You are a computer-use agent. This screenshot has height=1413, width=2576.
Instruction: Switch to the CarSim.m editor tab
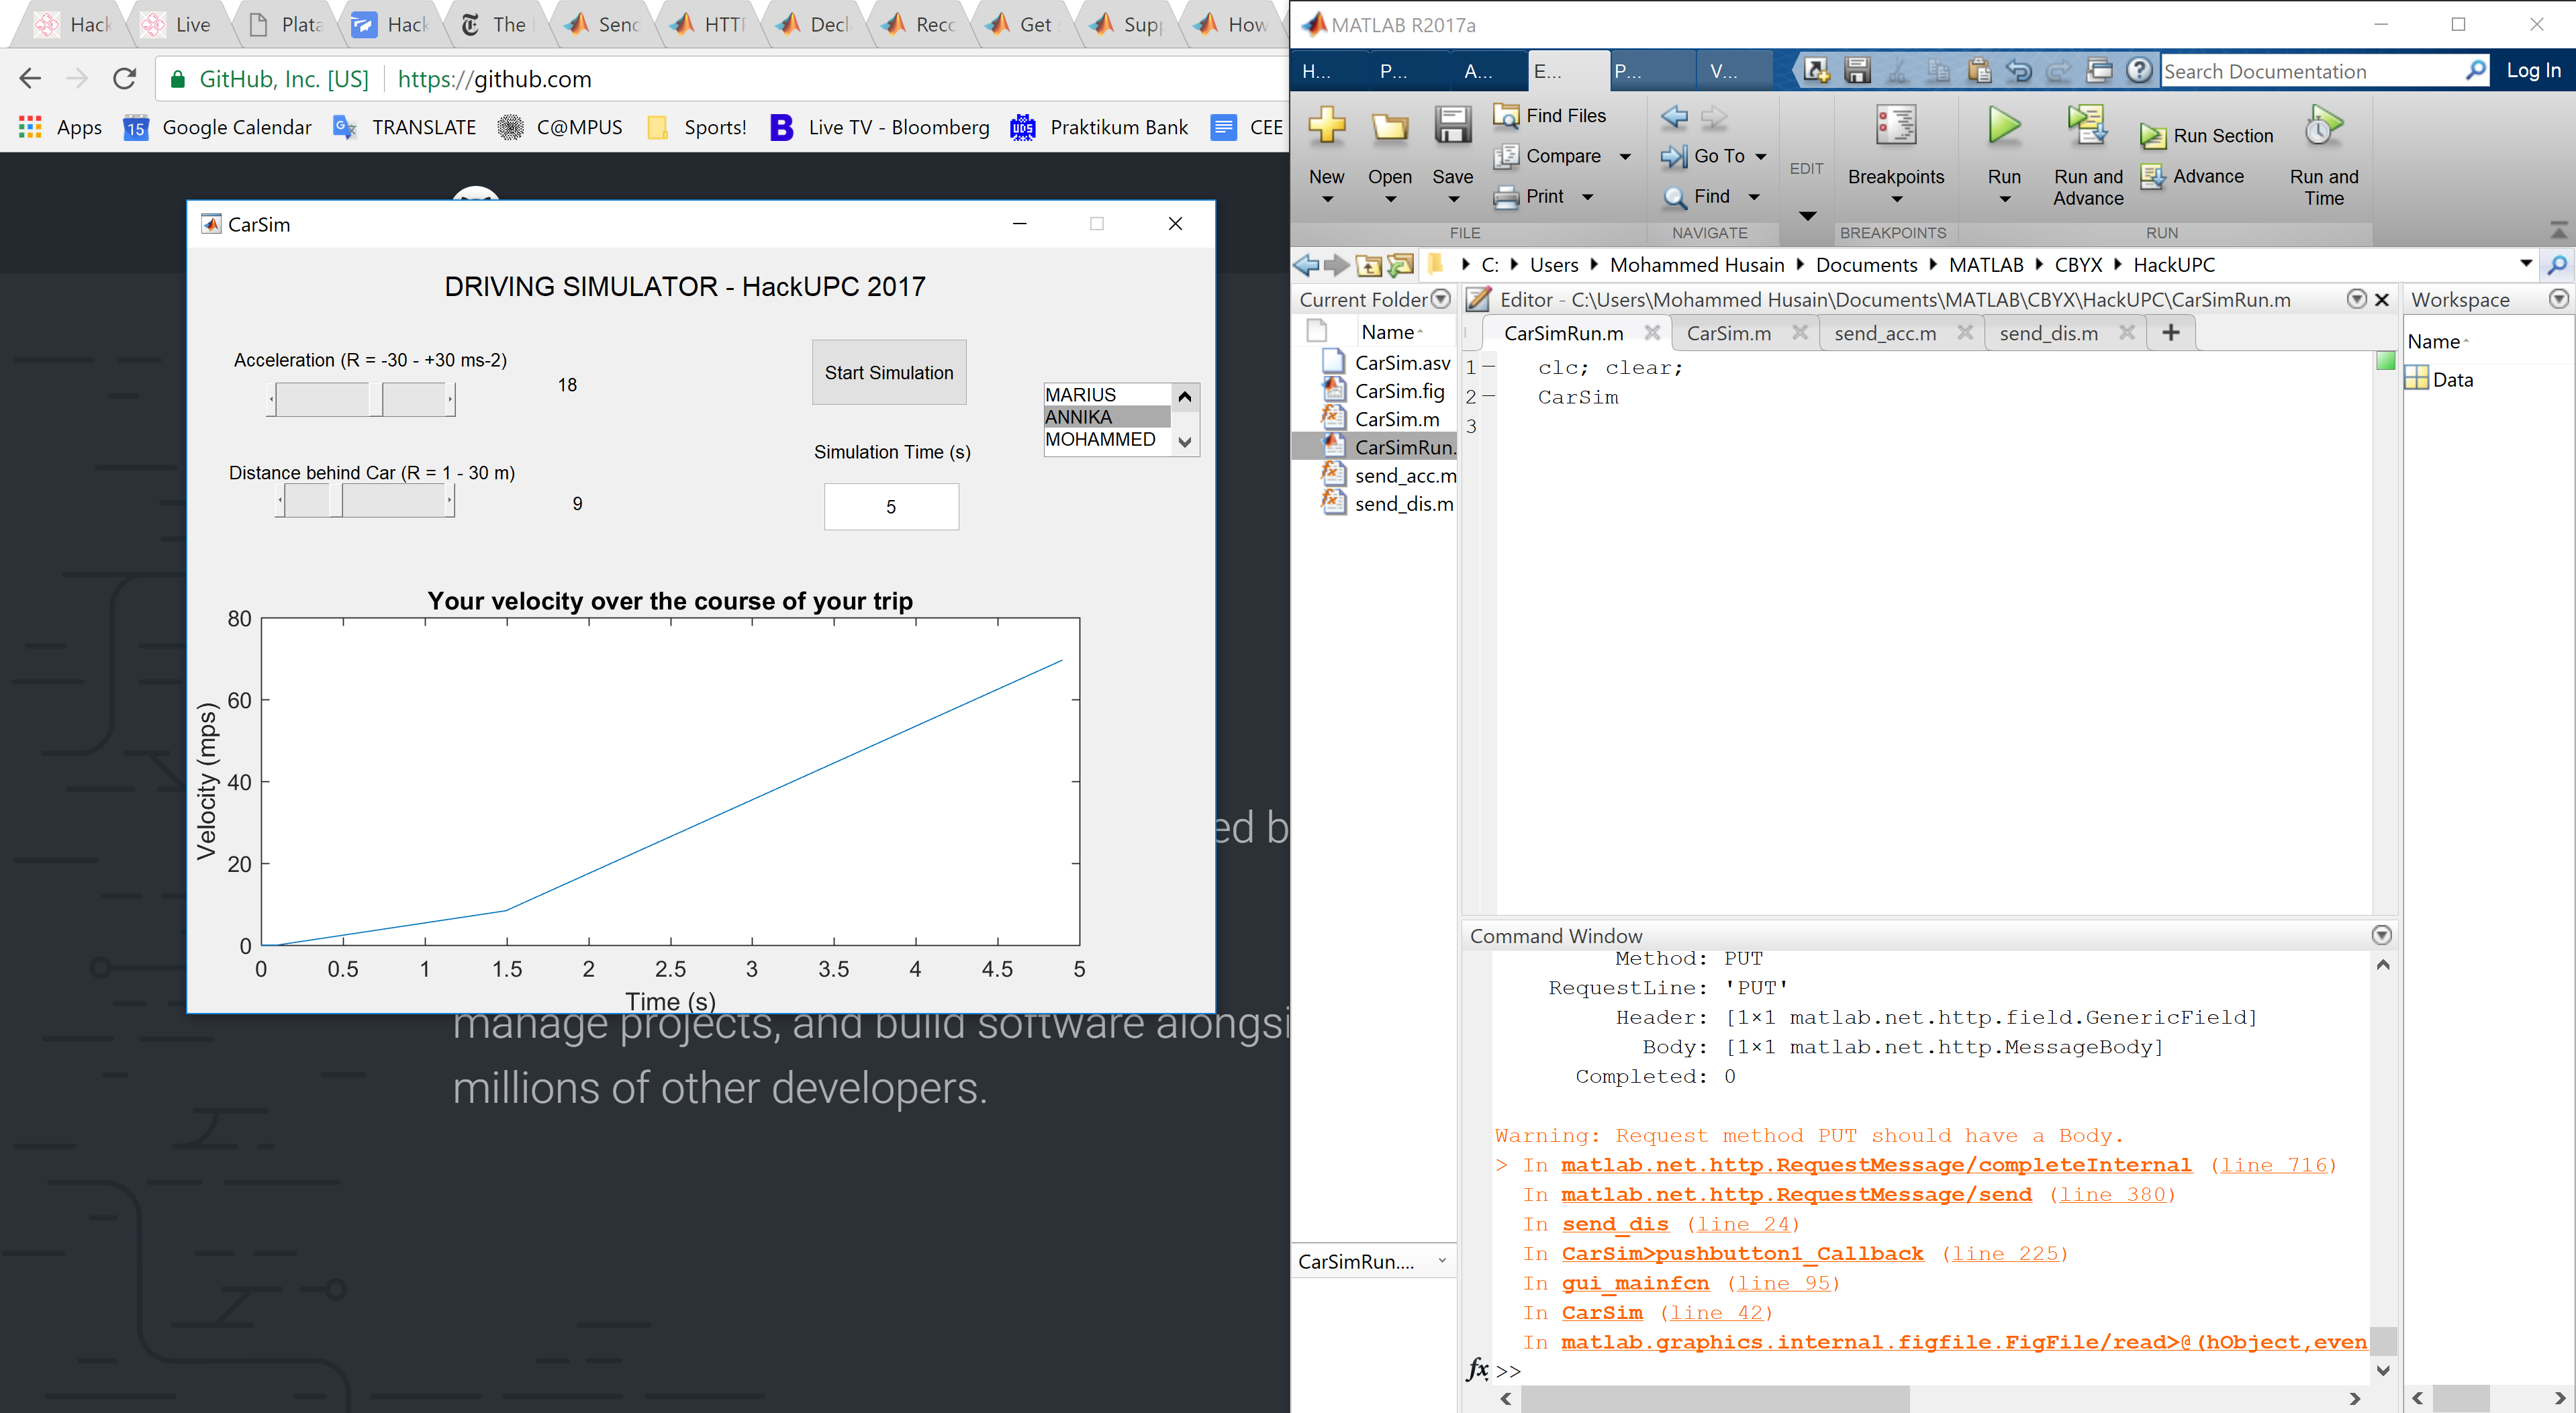click(1728, 333)
